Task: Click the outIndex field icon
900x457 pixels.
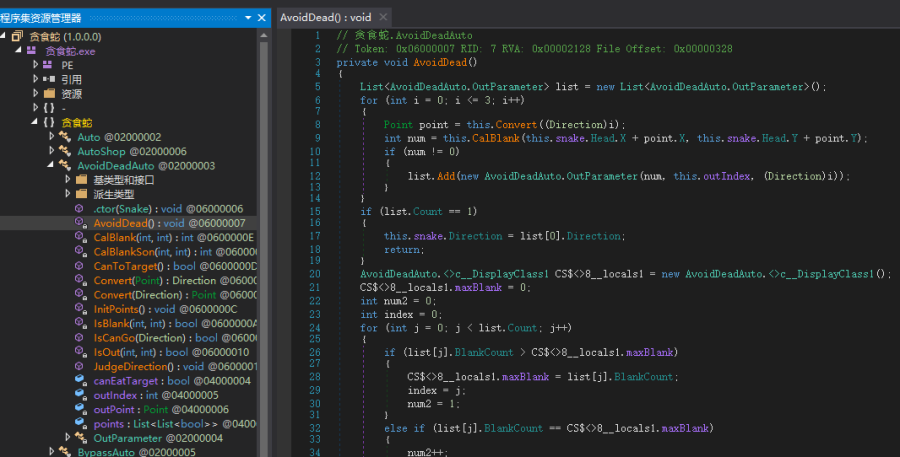Action: click(81, 395)
